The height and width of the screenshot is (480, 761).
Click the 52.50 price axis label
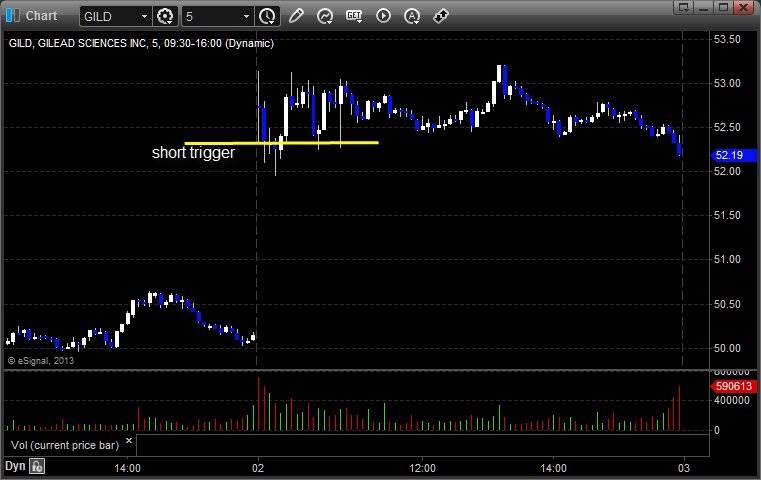(x=727, y=127)
